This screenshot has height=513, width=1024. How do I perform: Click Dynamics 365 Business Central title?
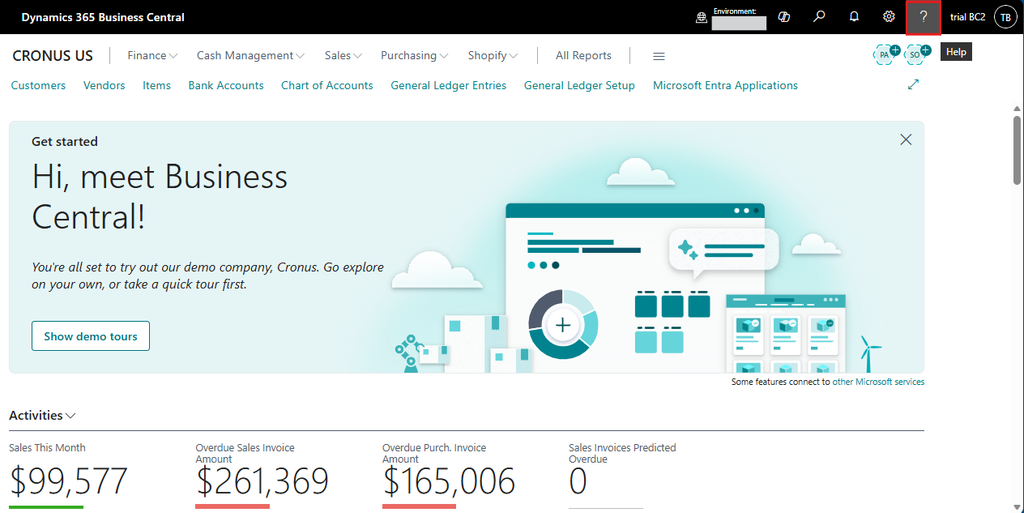[x=103, y=18]
